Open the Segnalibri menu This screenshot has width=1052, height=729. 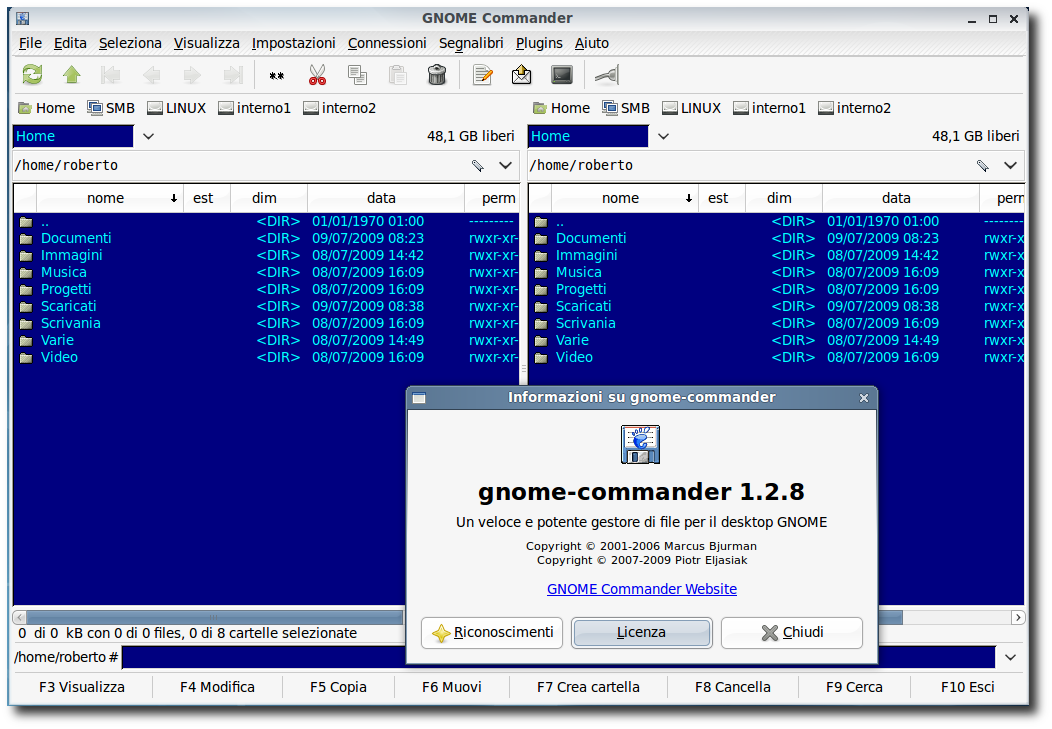coord(471,43)
